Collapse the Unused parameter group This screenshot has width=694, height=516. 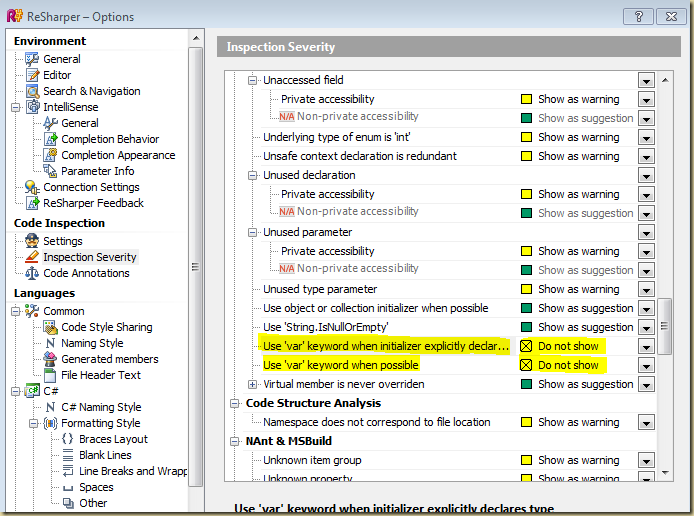(252, 232)
